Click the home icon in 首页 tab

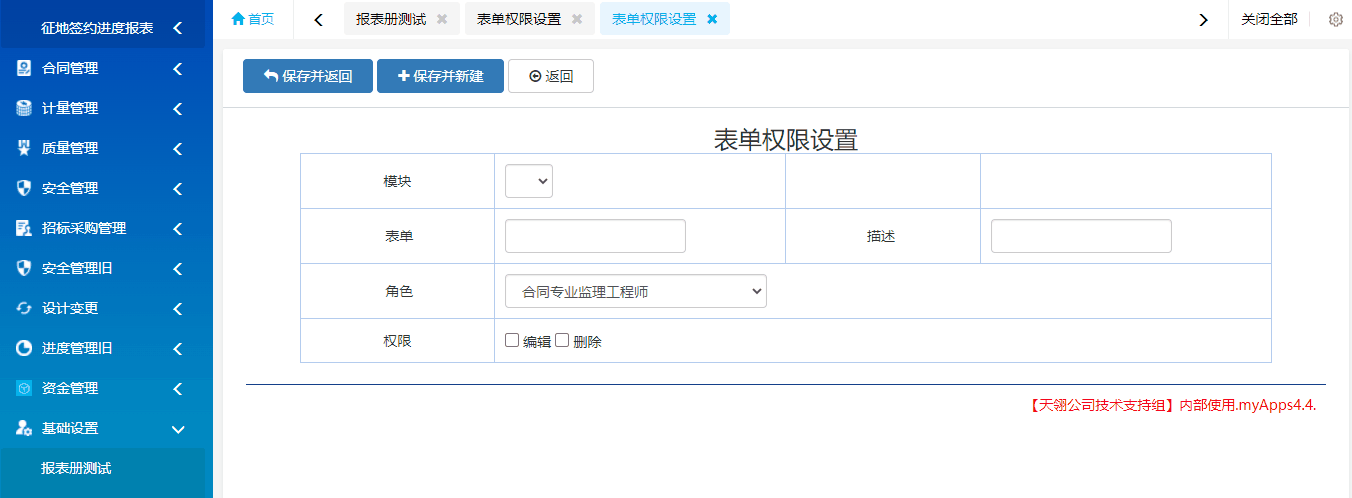point(238,19)
